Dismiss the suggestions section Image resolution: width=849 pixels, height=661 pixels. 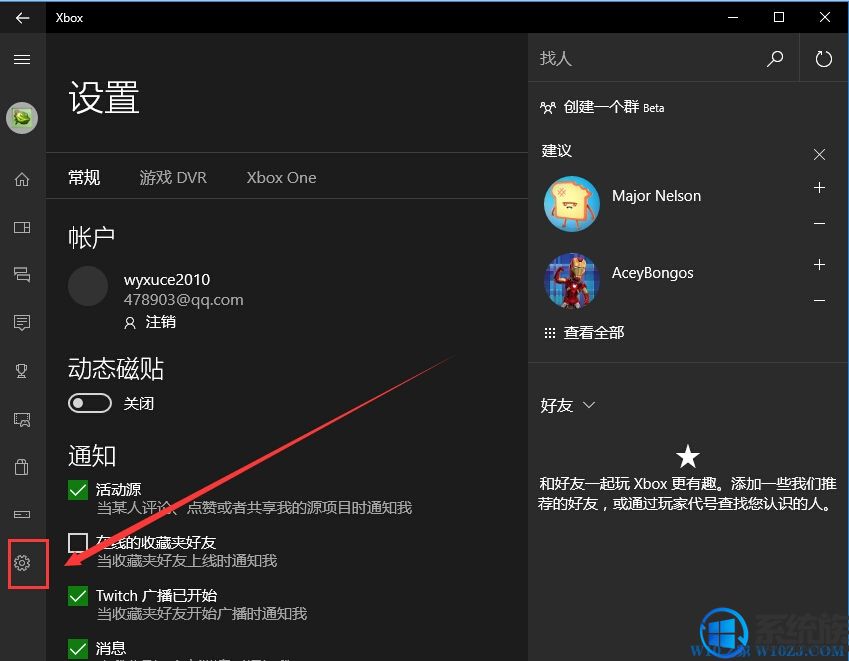[819, 154]
